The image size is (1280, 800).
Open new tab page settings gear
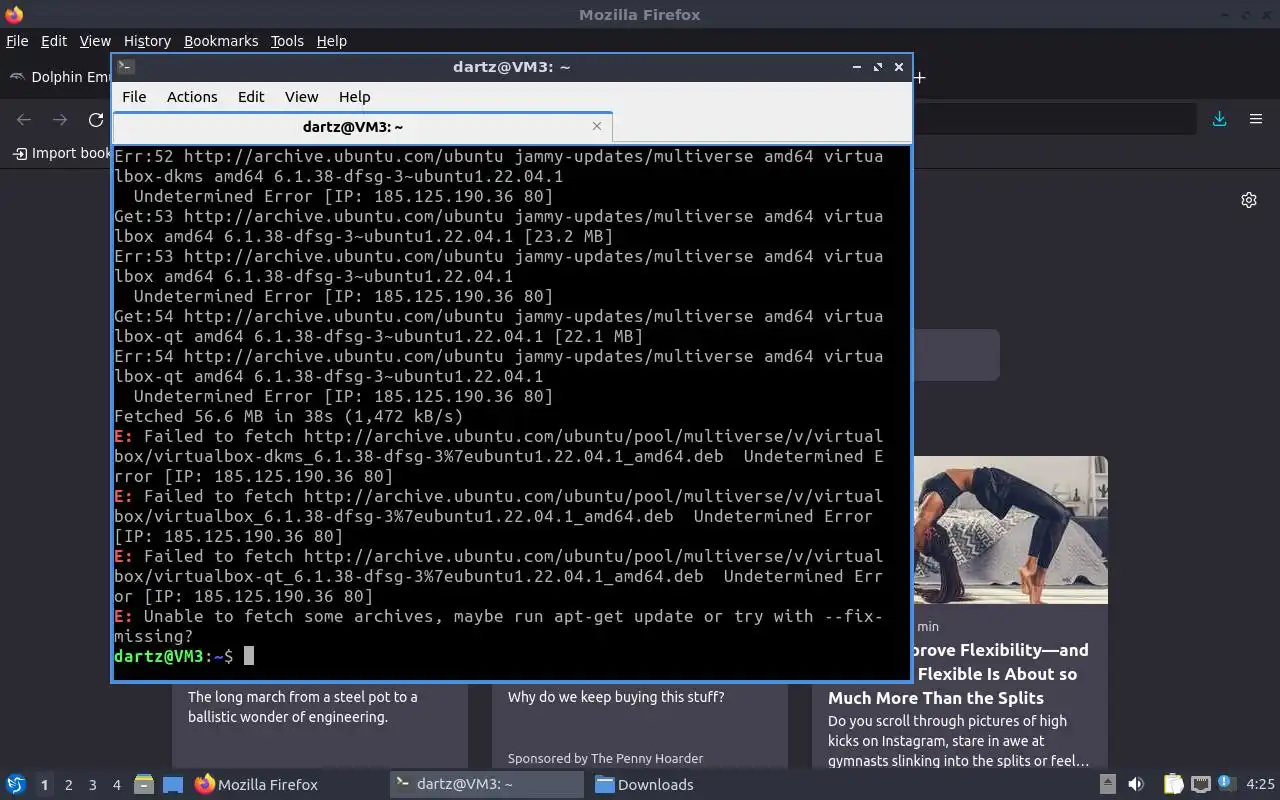[x=1249, y=200]
